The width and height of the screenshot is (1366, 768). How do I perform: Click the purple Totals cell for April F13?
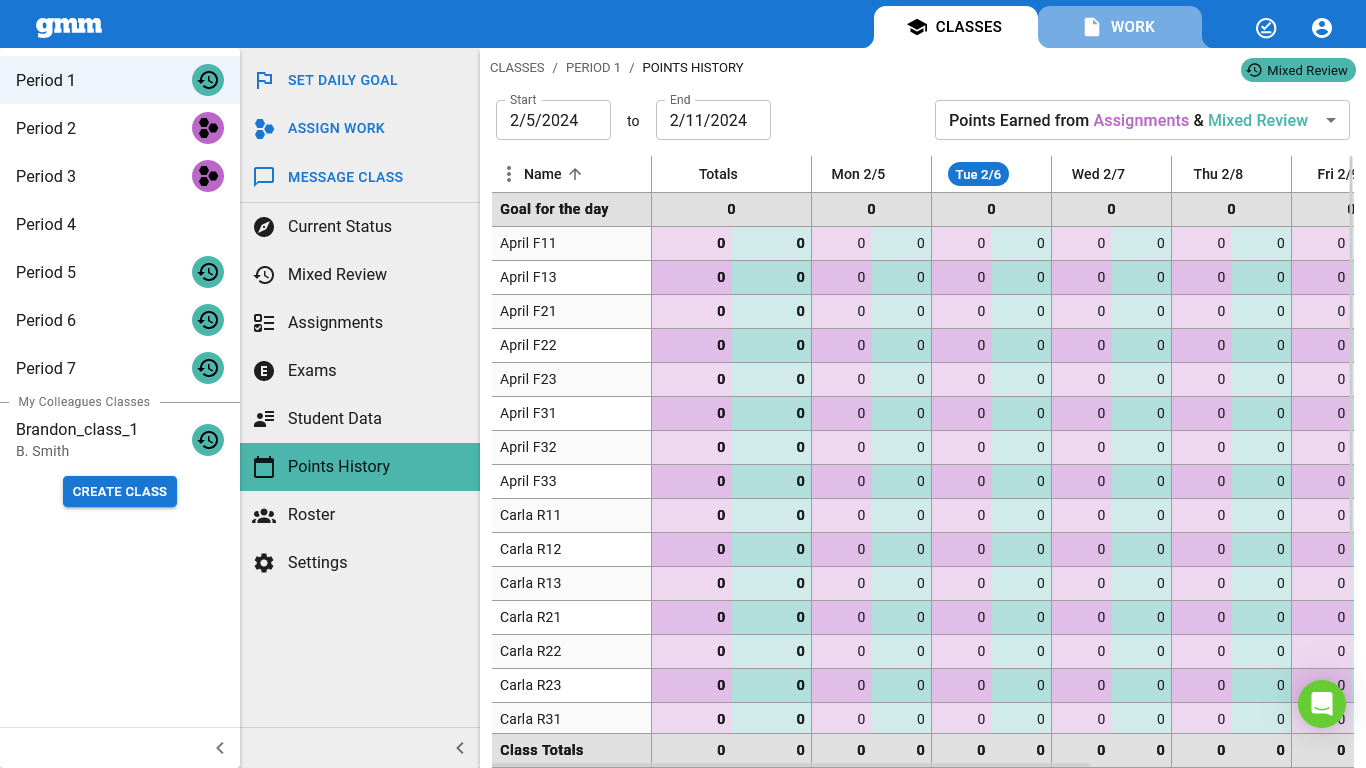[x=692, y=277]
